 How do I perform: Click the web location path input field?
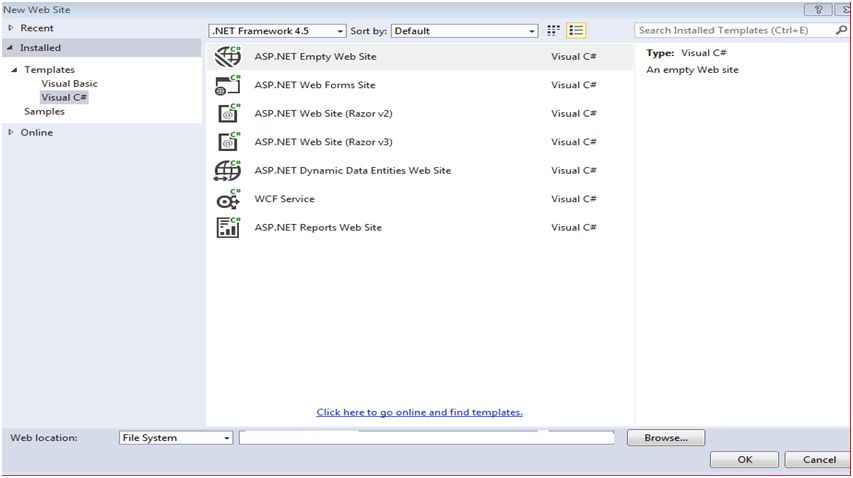click(x=426, y=438)
